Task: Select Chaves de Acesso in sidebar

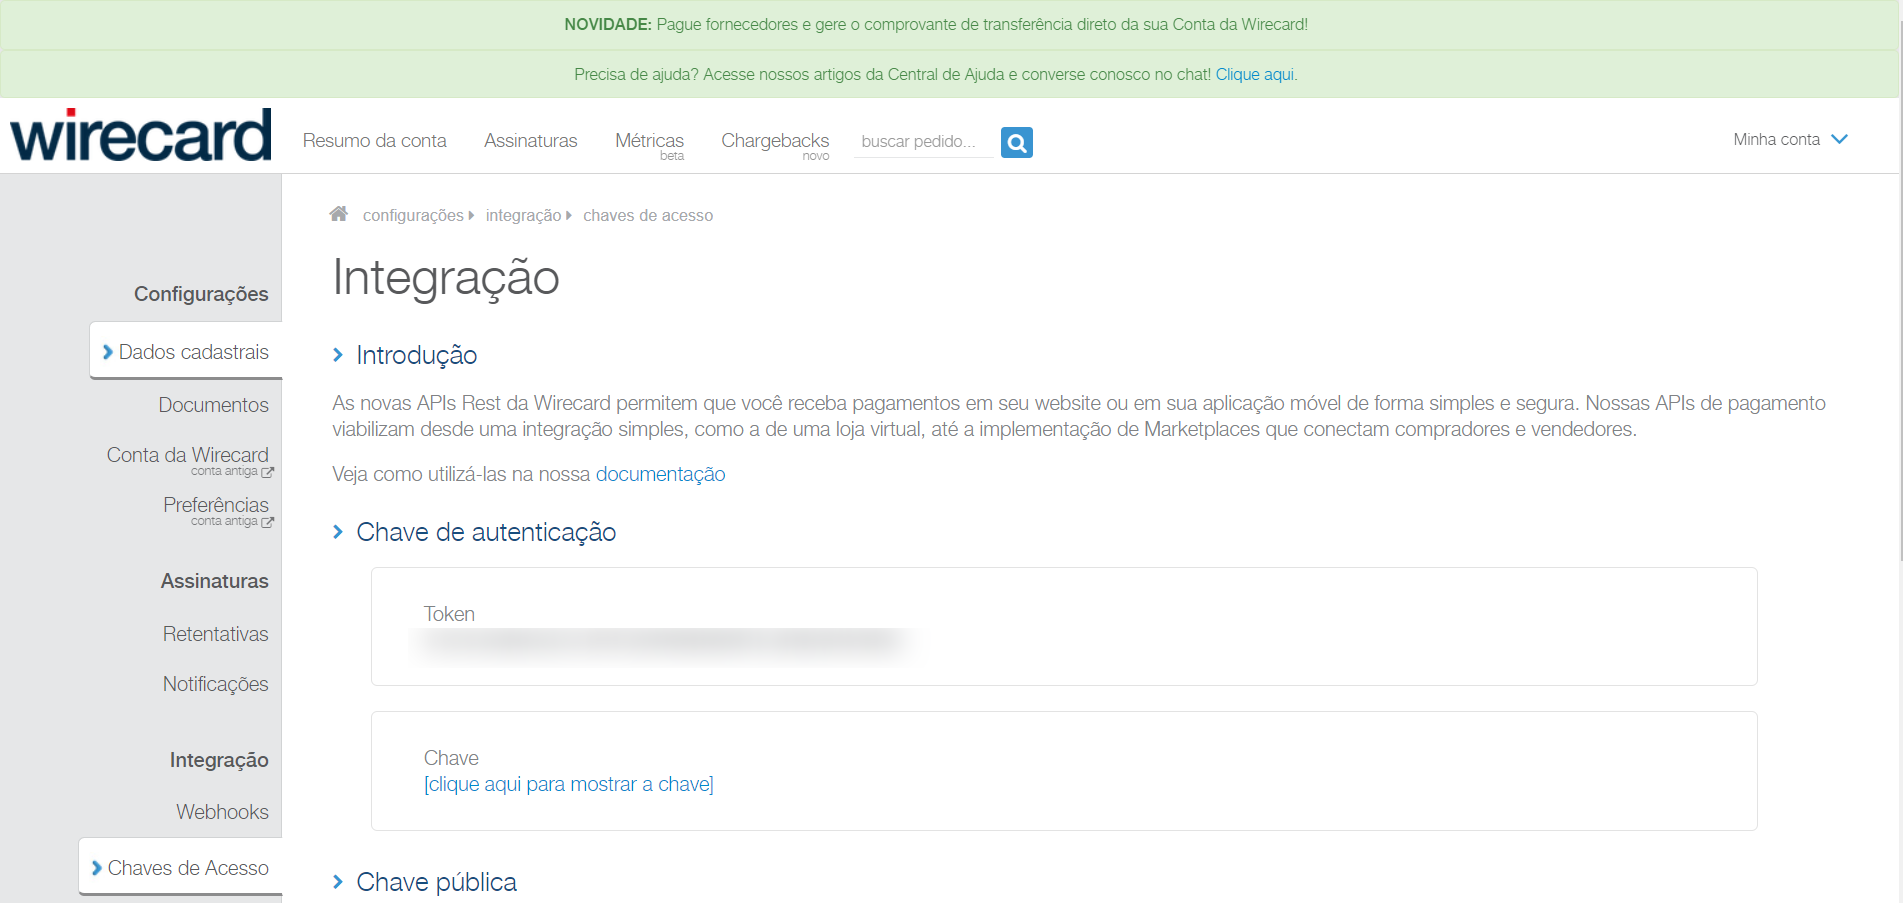Action: point(180,867)
